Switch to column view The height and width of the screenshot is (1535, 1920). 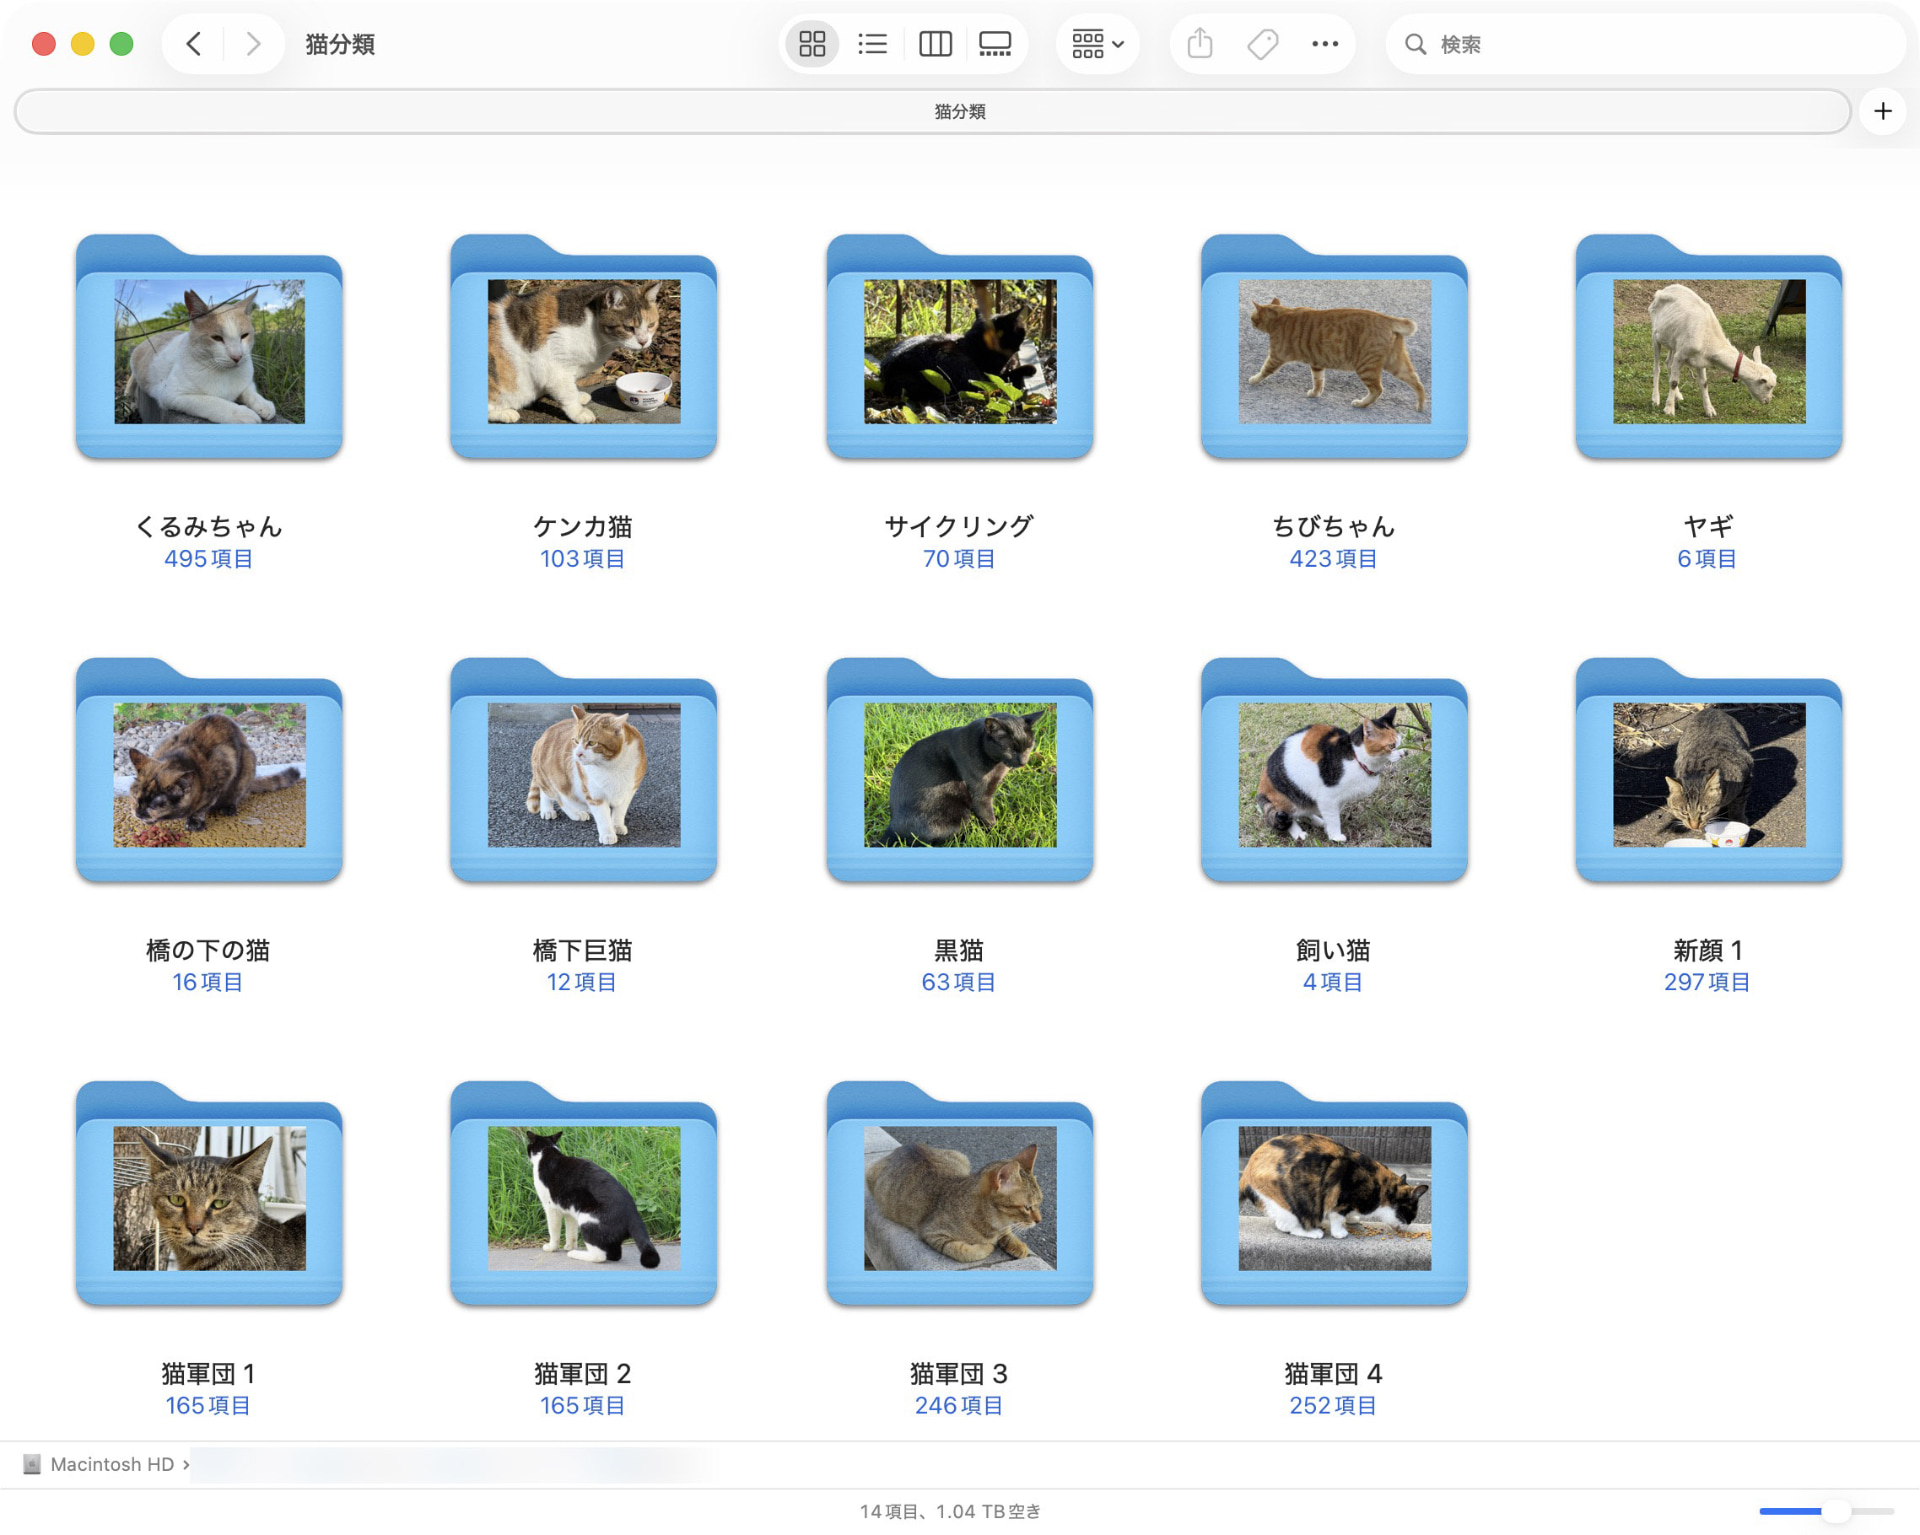[x=934, y=44]
